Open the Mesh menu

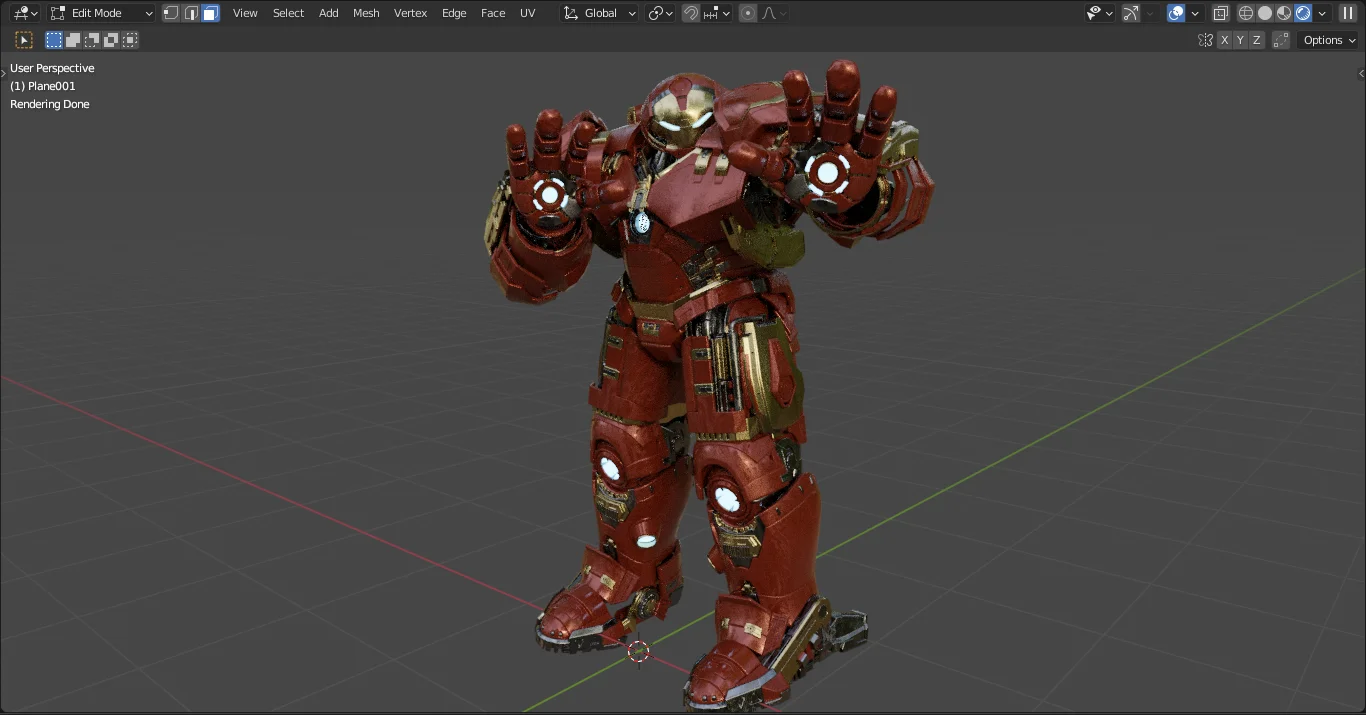[x=366, y=13]
